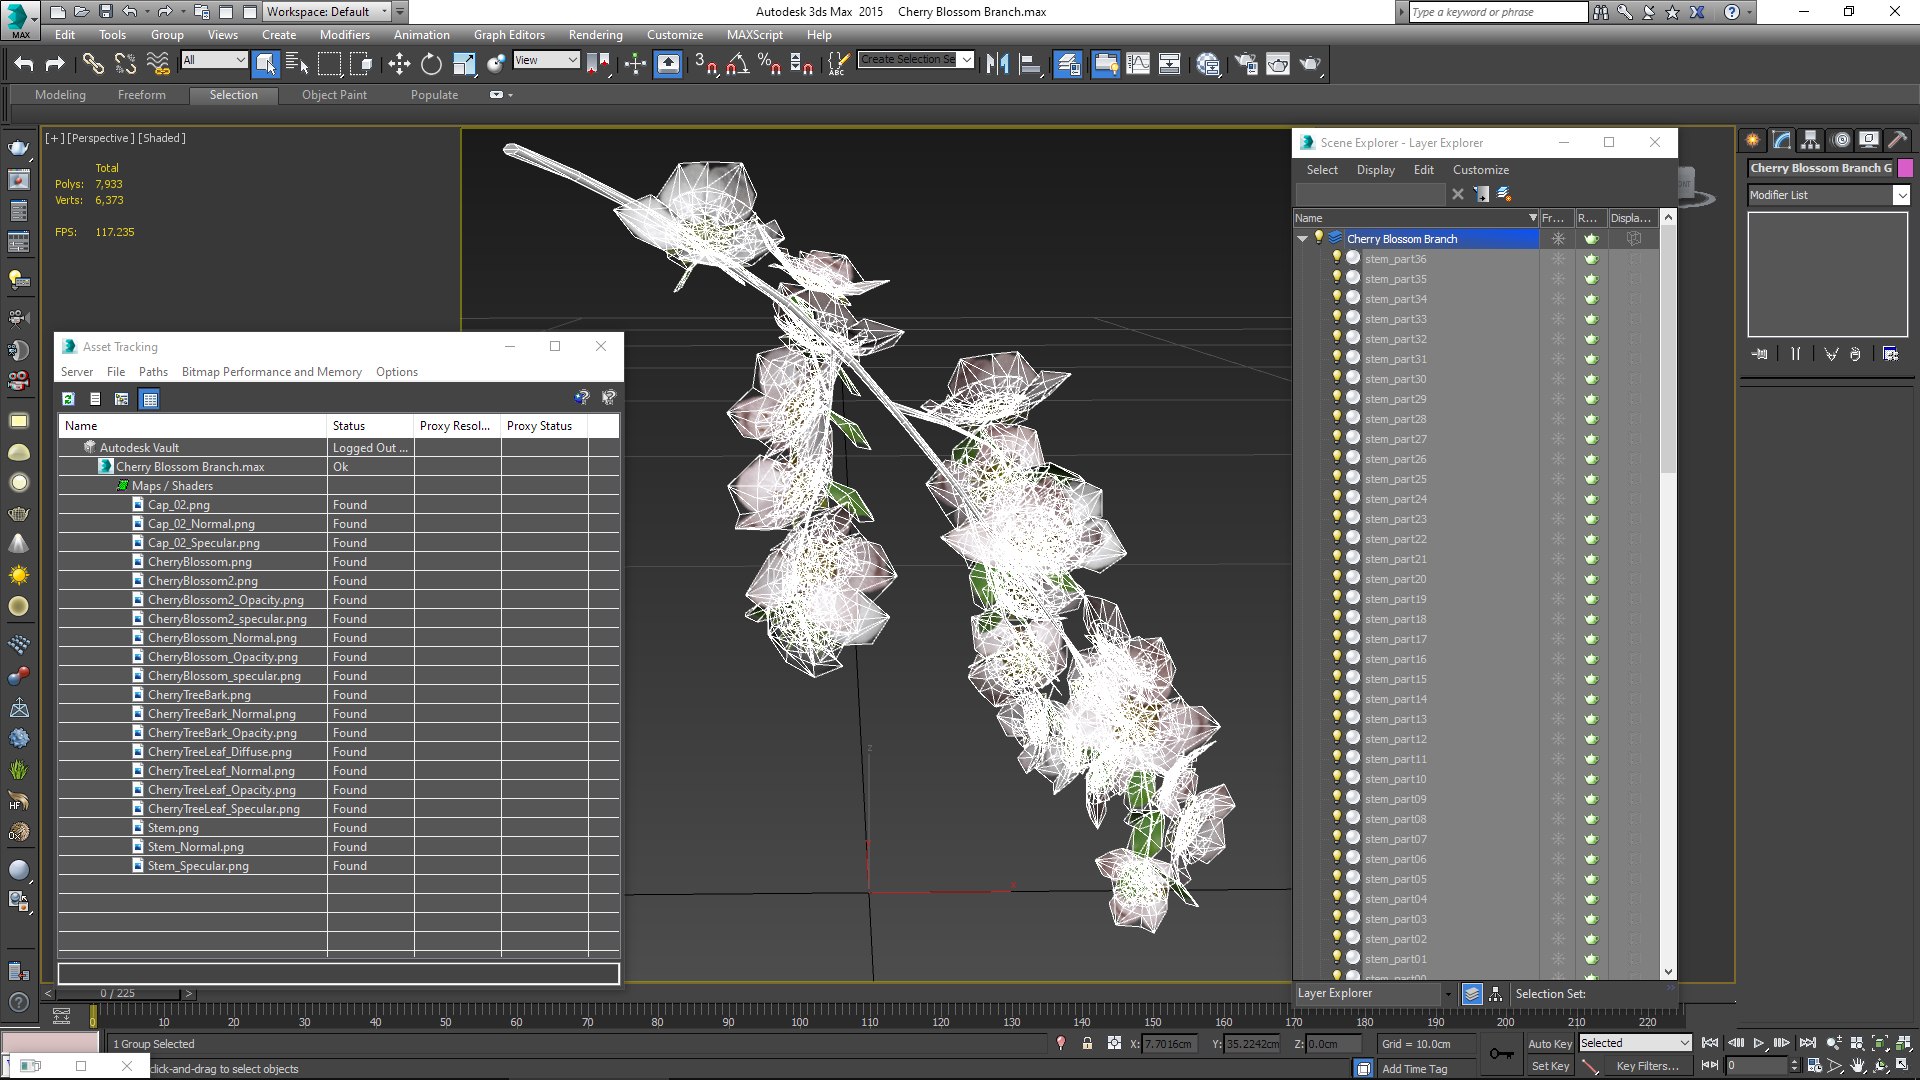Screen dimensions: 1920x1080
Task: Open Create Selection Set dropdown
Action: point(967,60)
